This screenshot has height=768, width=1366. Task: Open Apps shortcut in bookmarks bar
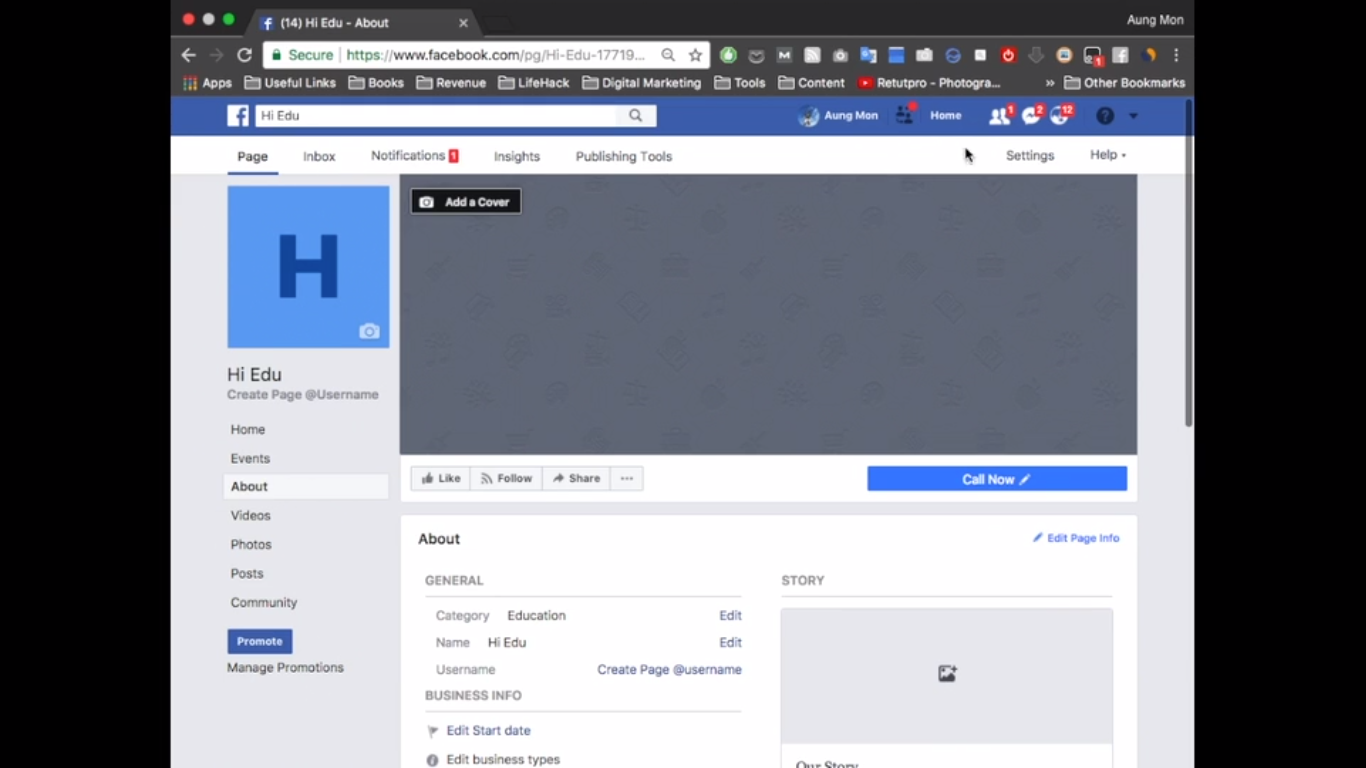click(x=207, y=83)
